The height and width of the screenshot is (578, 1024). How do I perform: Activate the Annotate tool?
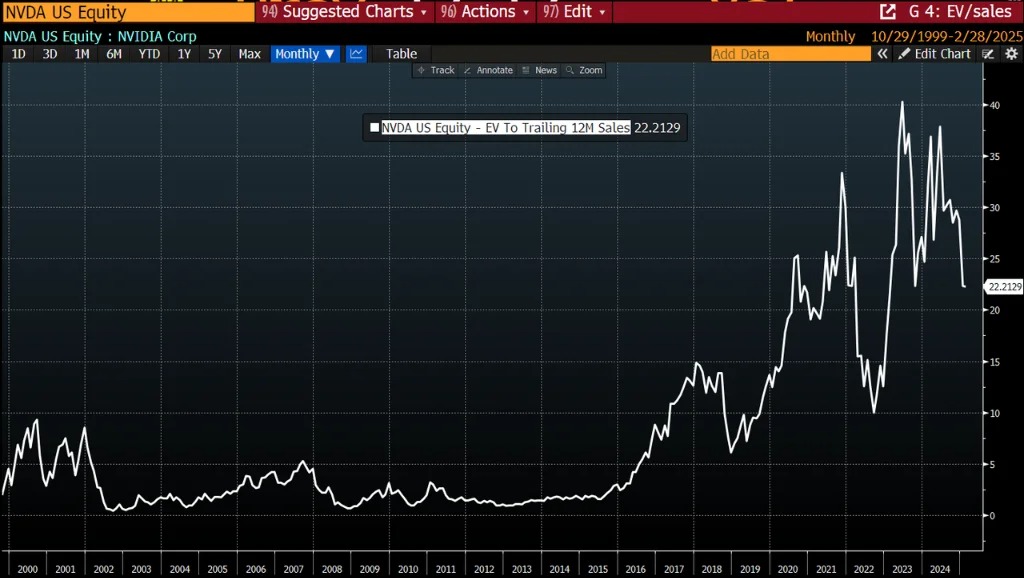tap(488, 70)
